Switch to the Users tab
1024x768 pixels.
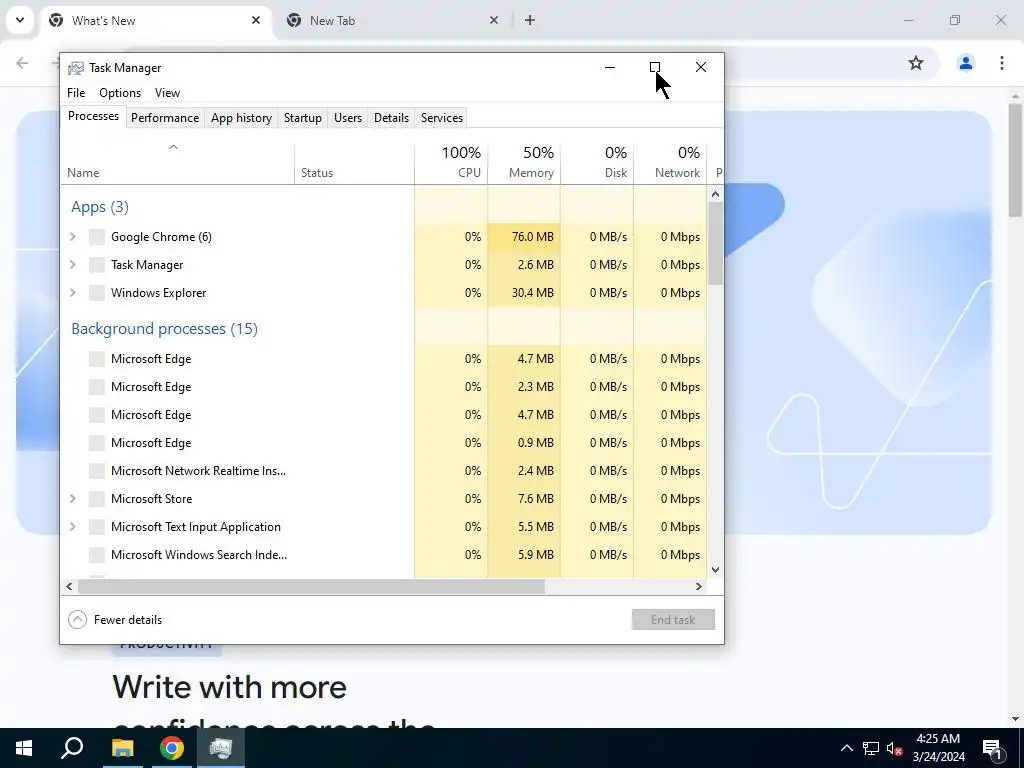click(x=347, y=118)
